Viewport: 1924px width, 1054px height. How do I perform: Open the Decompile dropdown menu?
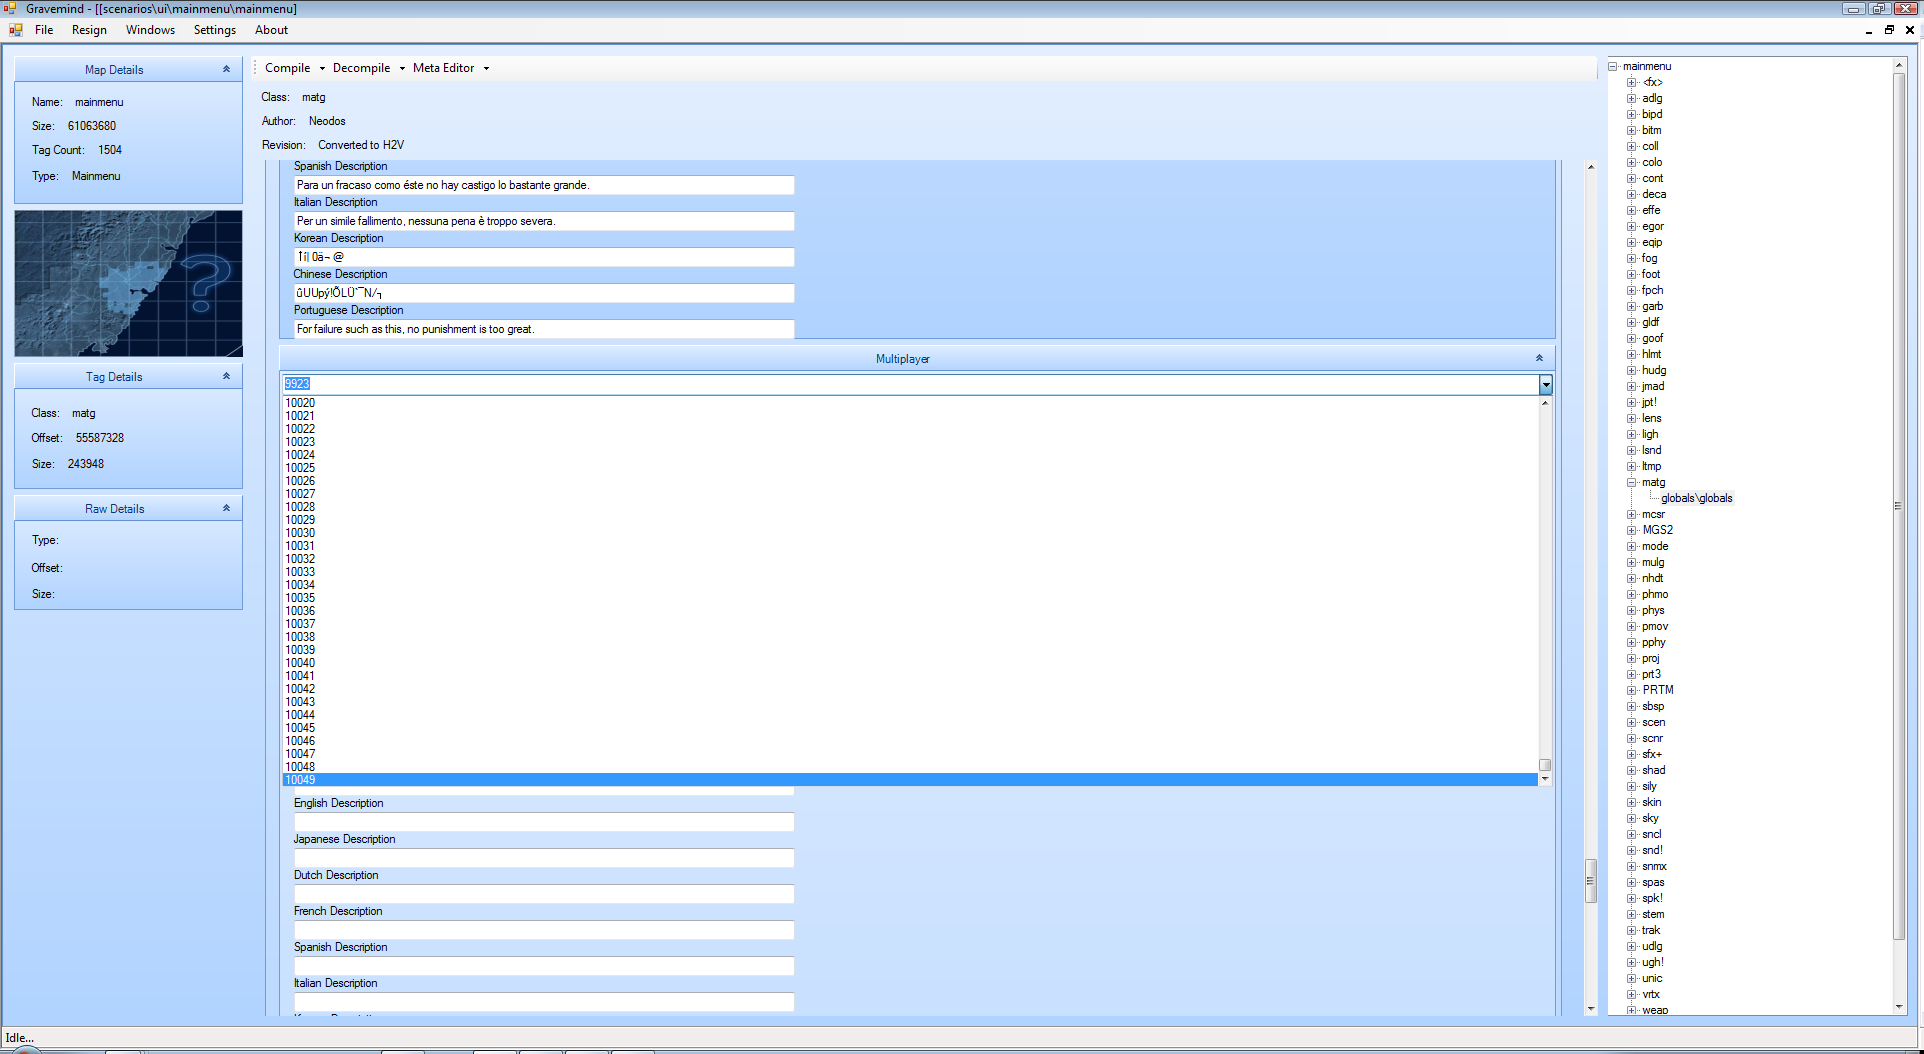pyautogui.click(x=368, y=68)
